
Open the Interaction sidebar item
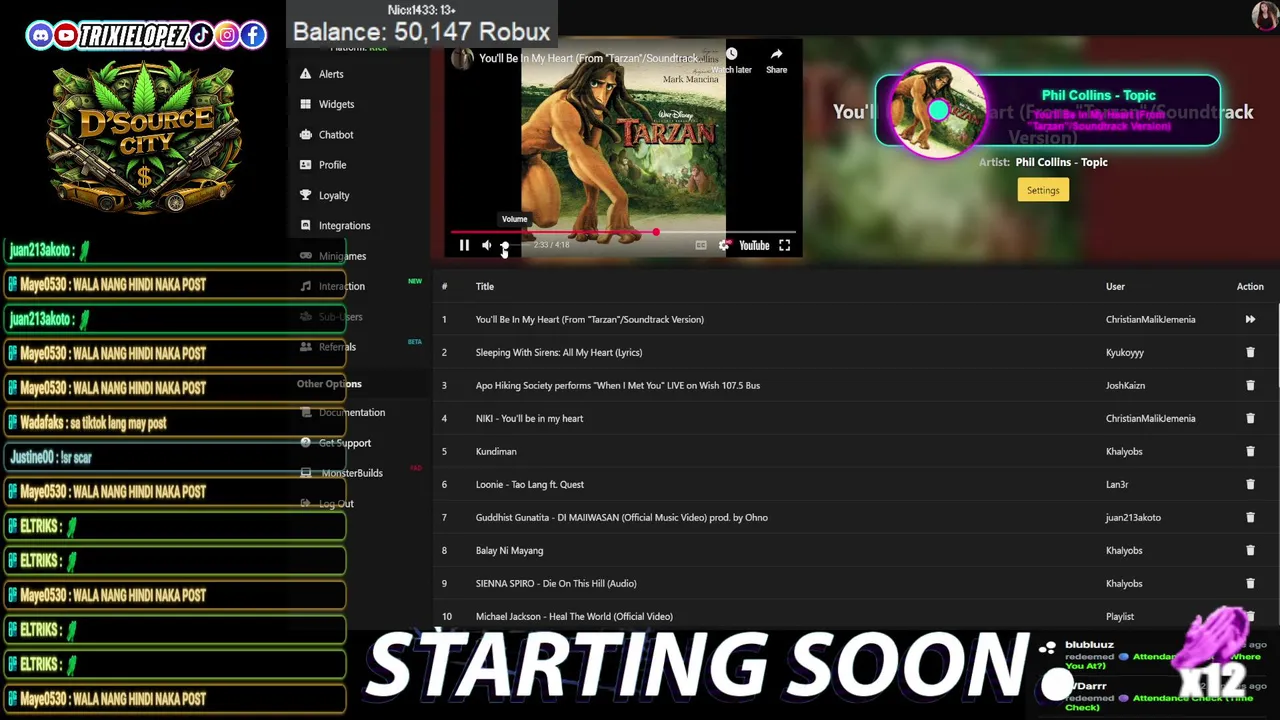coord(341,286)
